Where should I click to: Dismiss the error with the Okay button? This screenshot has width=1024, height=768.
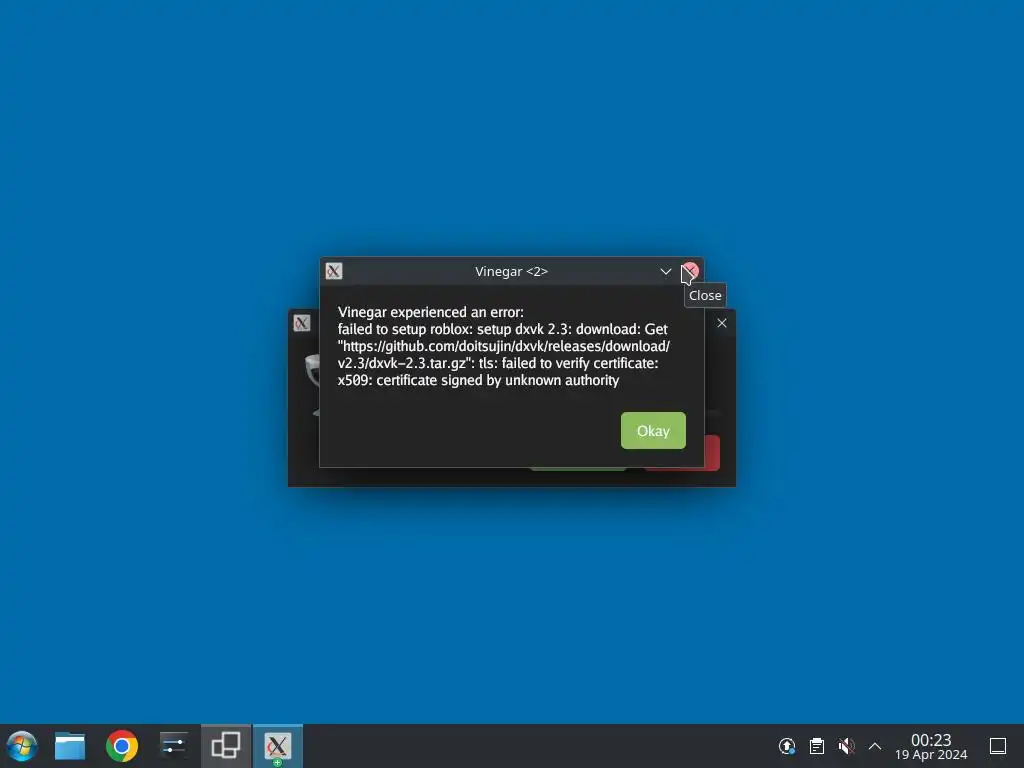tap(653, 430)
